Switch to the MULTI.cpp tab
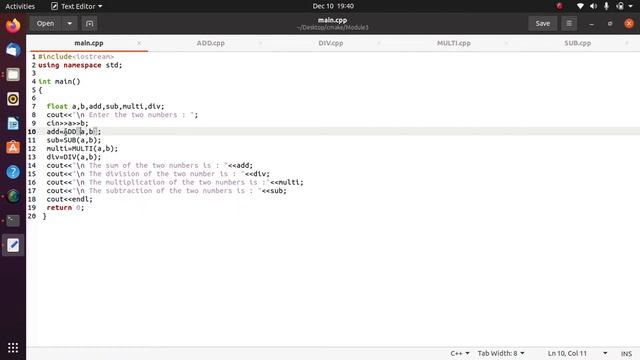640x360 pixels. pos(453,43)
